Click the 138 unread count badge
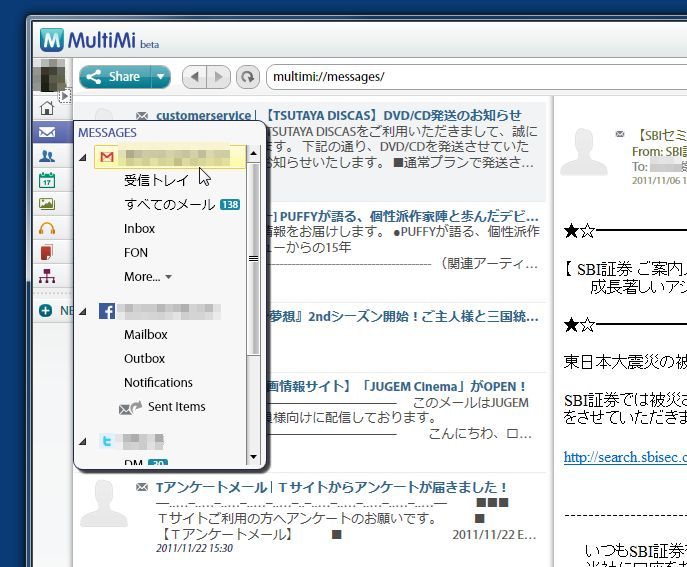 230,205
